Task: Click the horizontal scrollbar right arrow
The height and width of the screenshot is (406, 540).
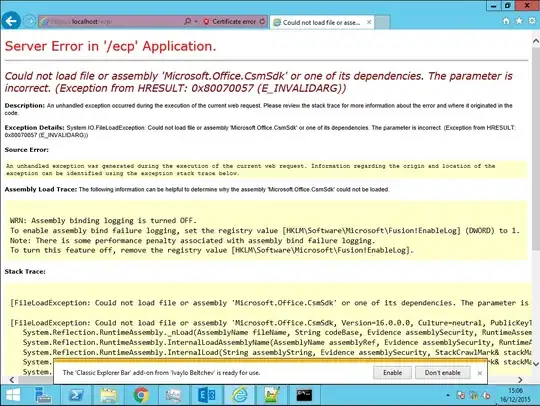Action: [x=520, y=379]
